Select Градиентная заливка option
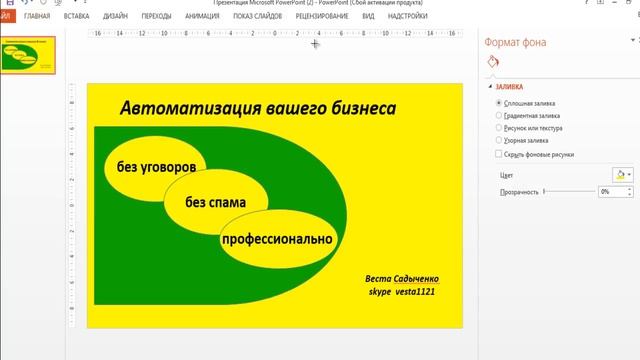 (x=498, y=116)
